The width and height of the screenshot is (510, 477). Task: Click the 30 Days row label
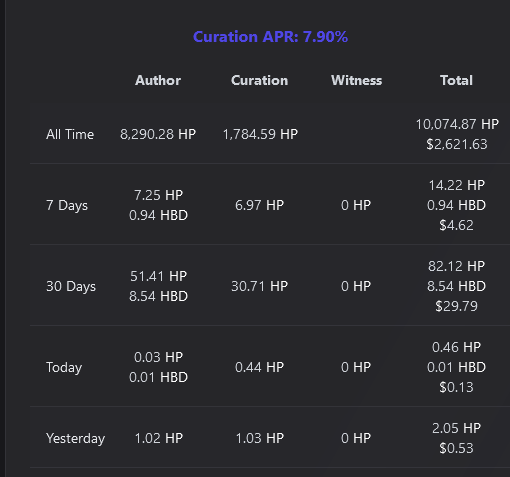[x=71, y=286]
